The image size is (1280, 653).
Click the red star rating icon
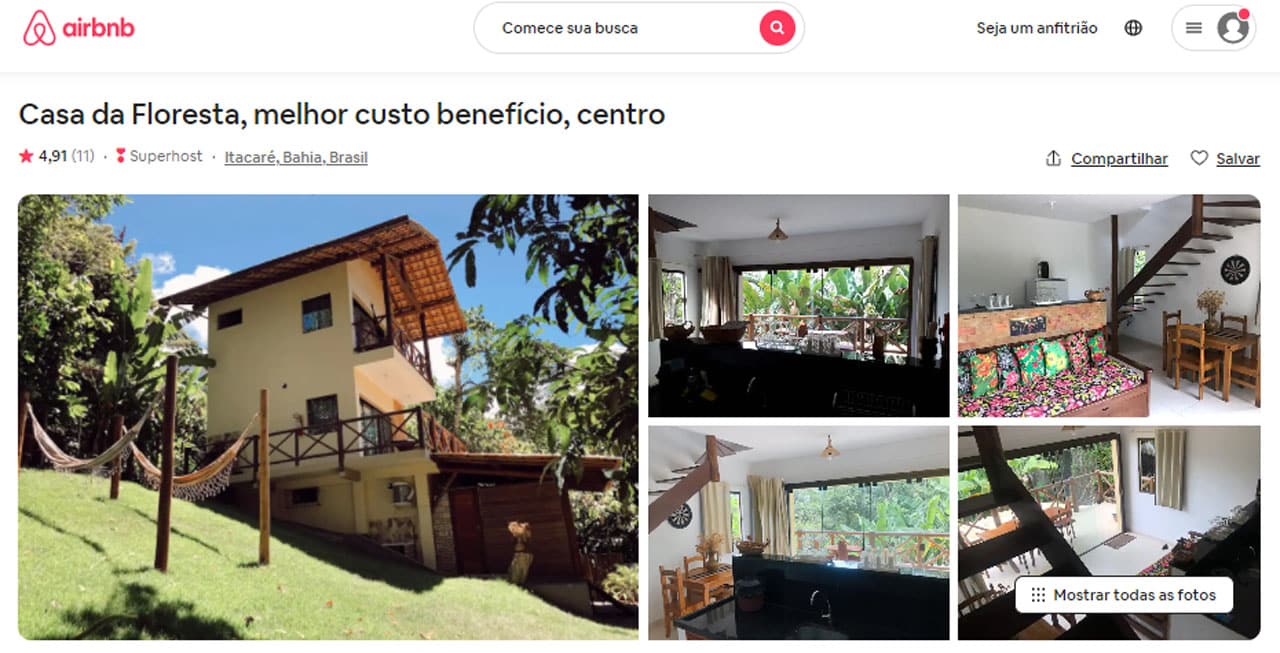[26, 156]
